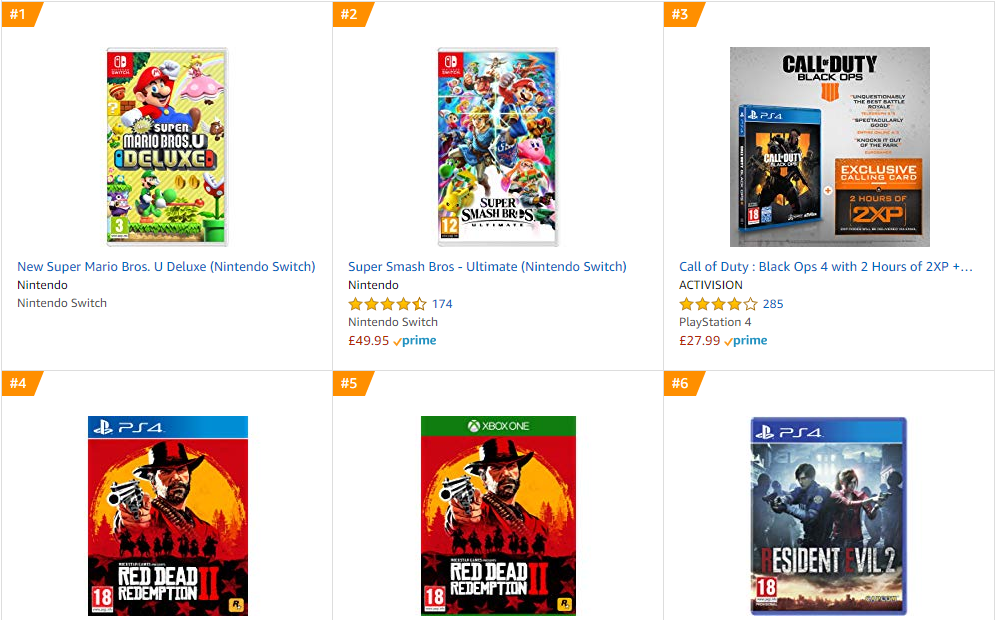View the 285 reviews for Call of Duty
The image size is (997, 620).
[x=773, y=304]
